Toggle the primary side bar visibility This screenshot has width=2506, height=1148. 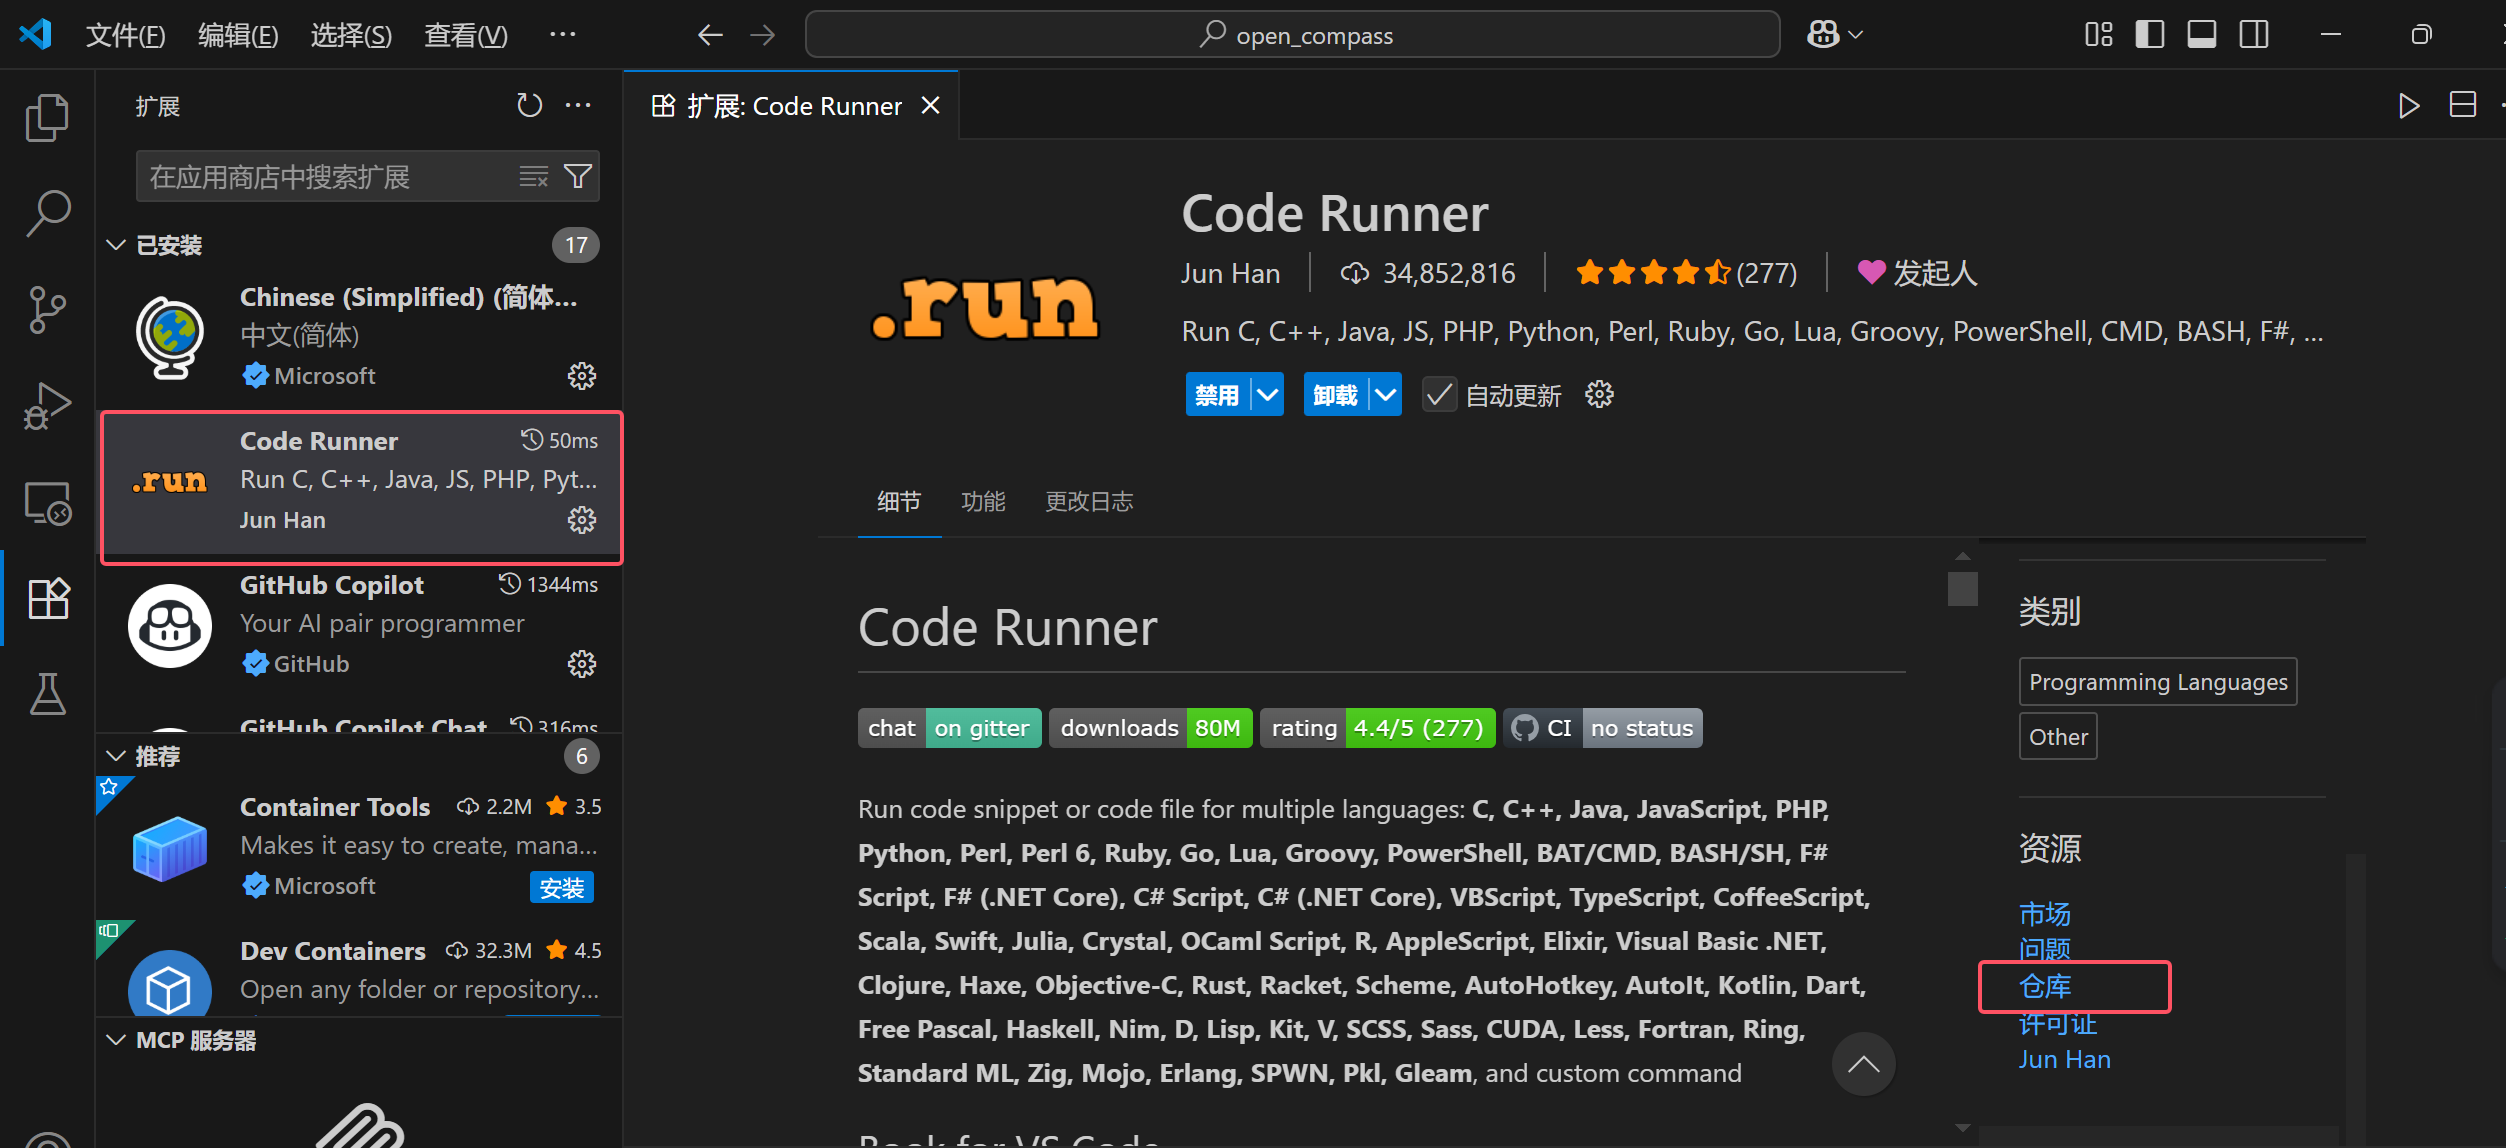pyautogui.click(x=2149, y=35)
